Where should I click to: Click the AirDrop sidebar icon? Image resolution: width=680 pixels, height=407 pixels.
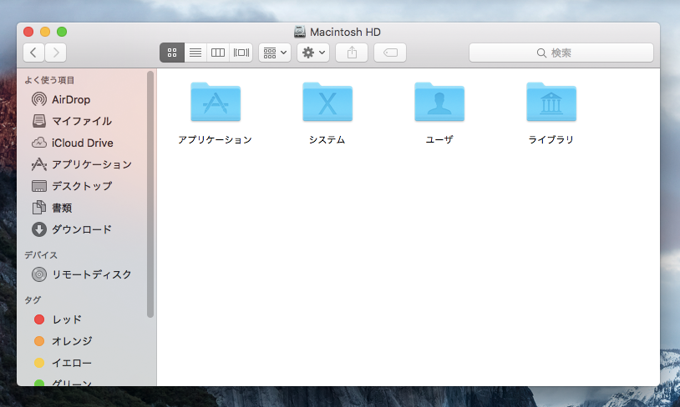coord(39,99)
